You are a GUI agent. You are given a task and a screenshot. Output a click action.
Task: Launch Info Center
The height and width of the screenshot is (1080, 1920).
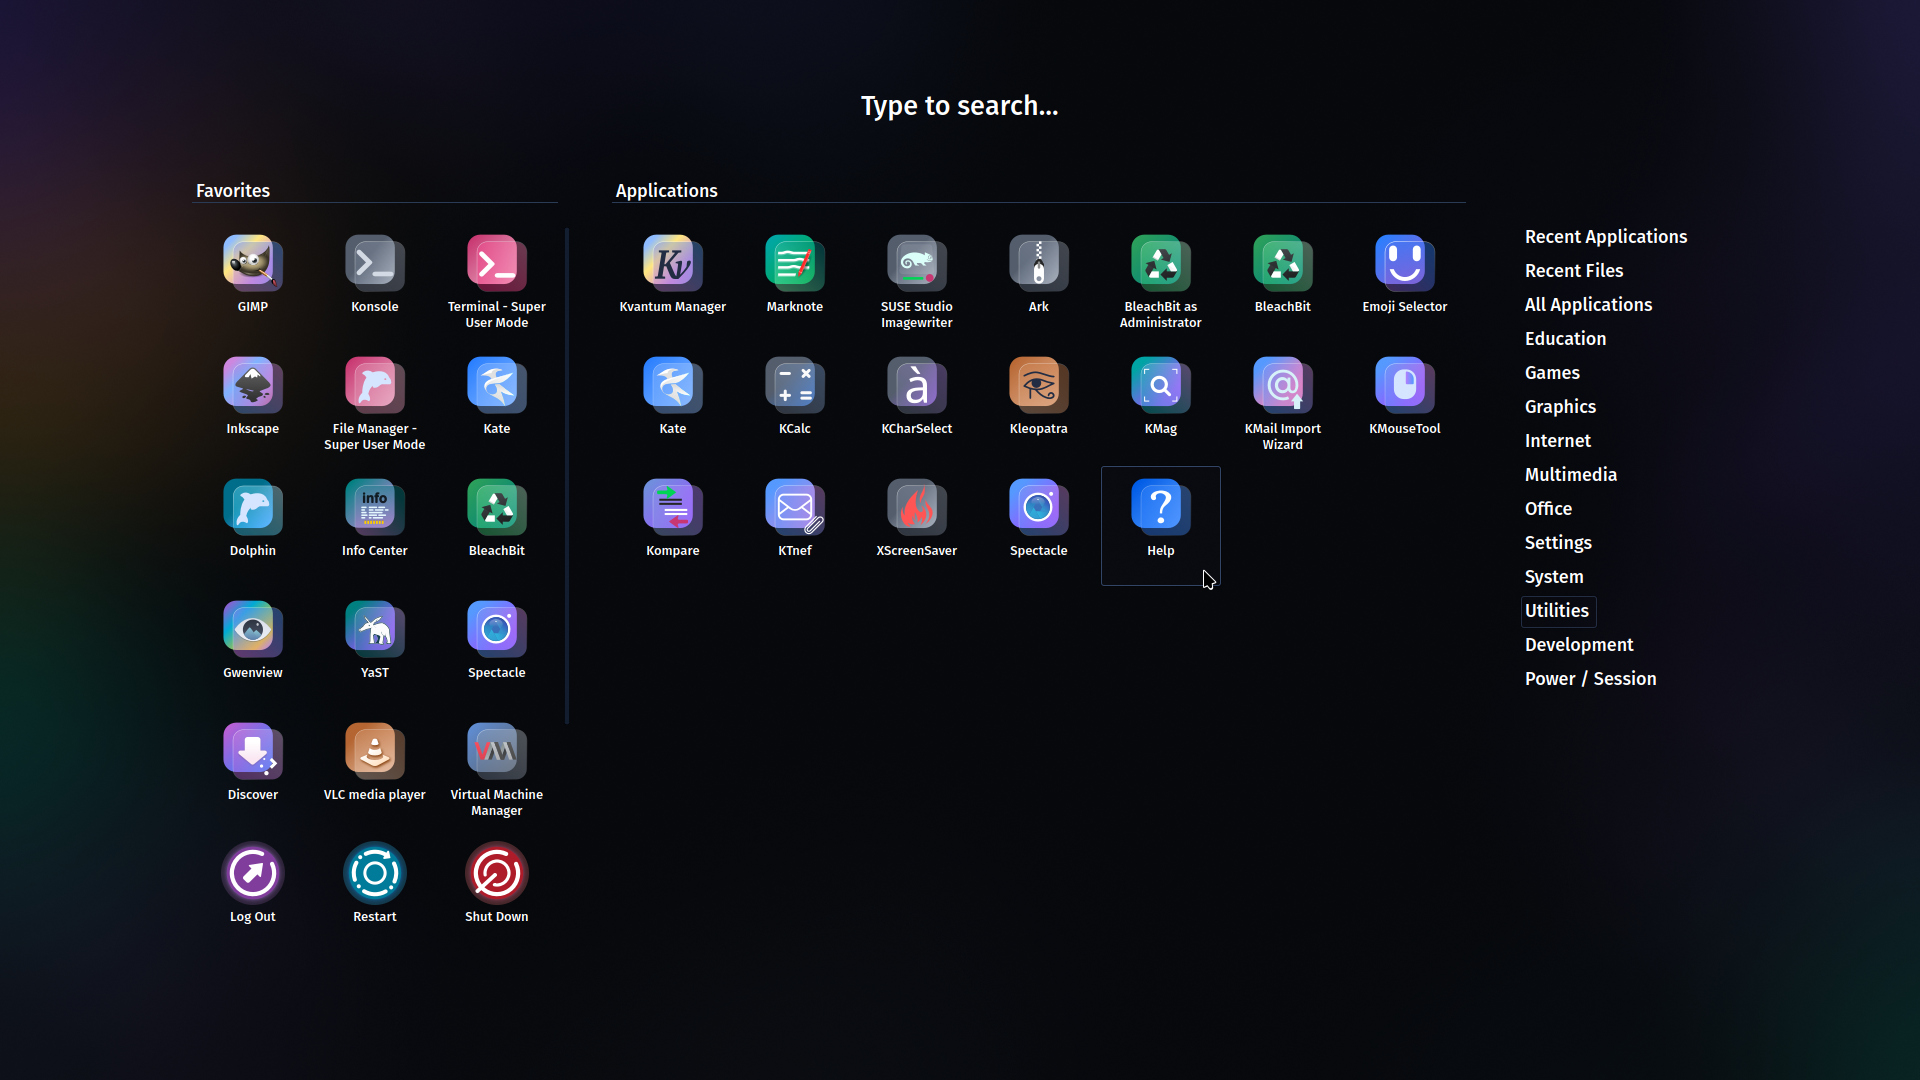[375, 519]
